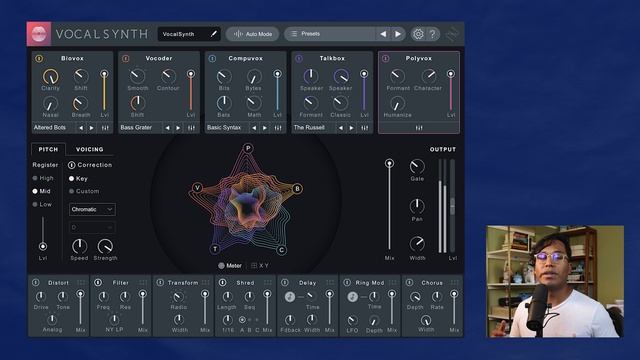Toggle the pitch Correction power button
This screenshot has height=360, width=640.
click(x=71, y=165)
